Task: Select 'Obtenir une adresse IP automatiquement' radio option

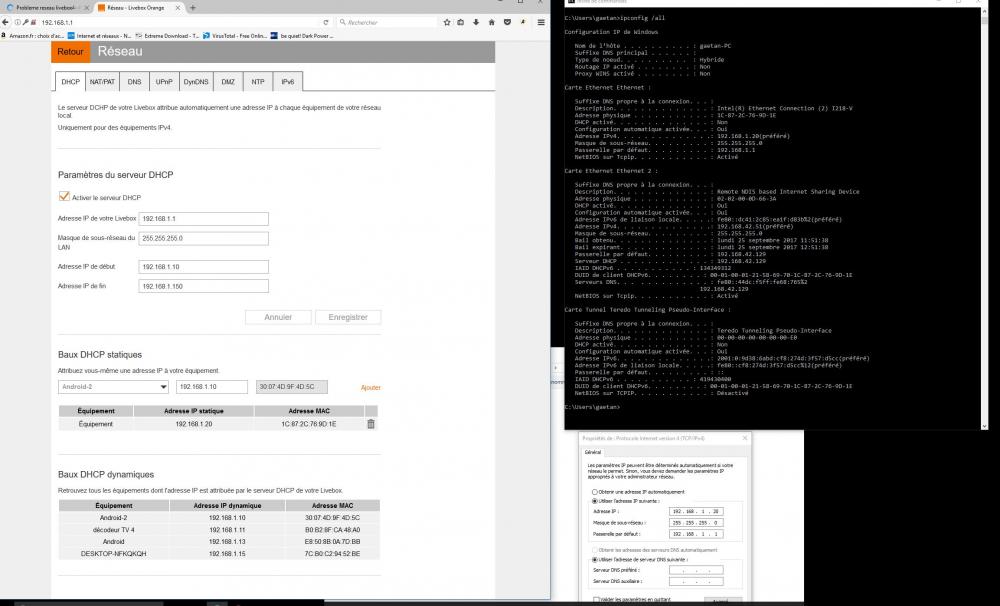Action: (595, 492)
